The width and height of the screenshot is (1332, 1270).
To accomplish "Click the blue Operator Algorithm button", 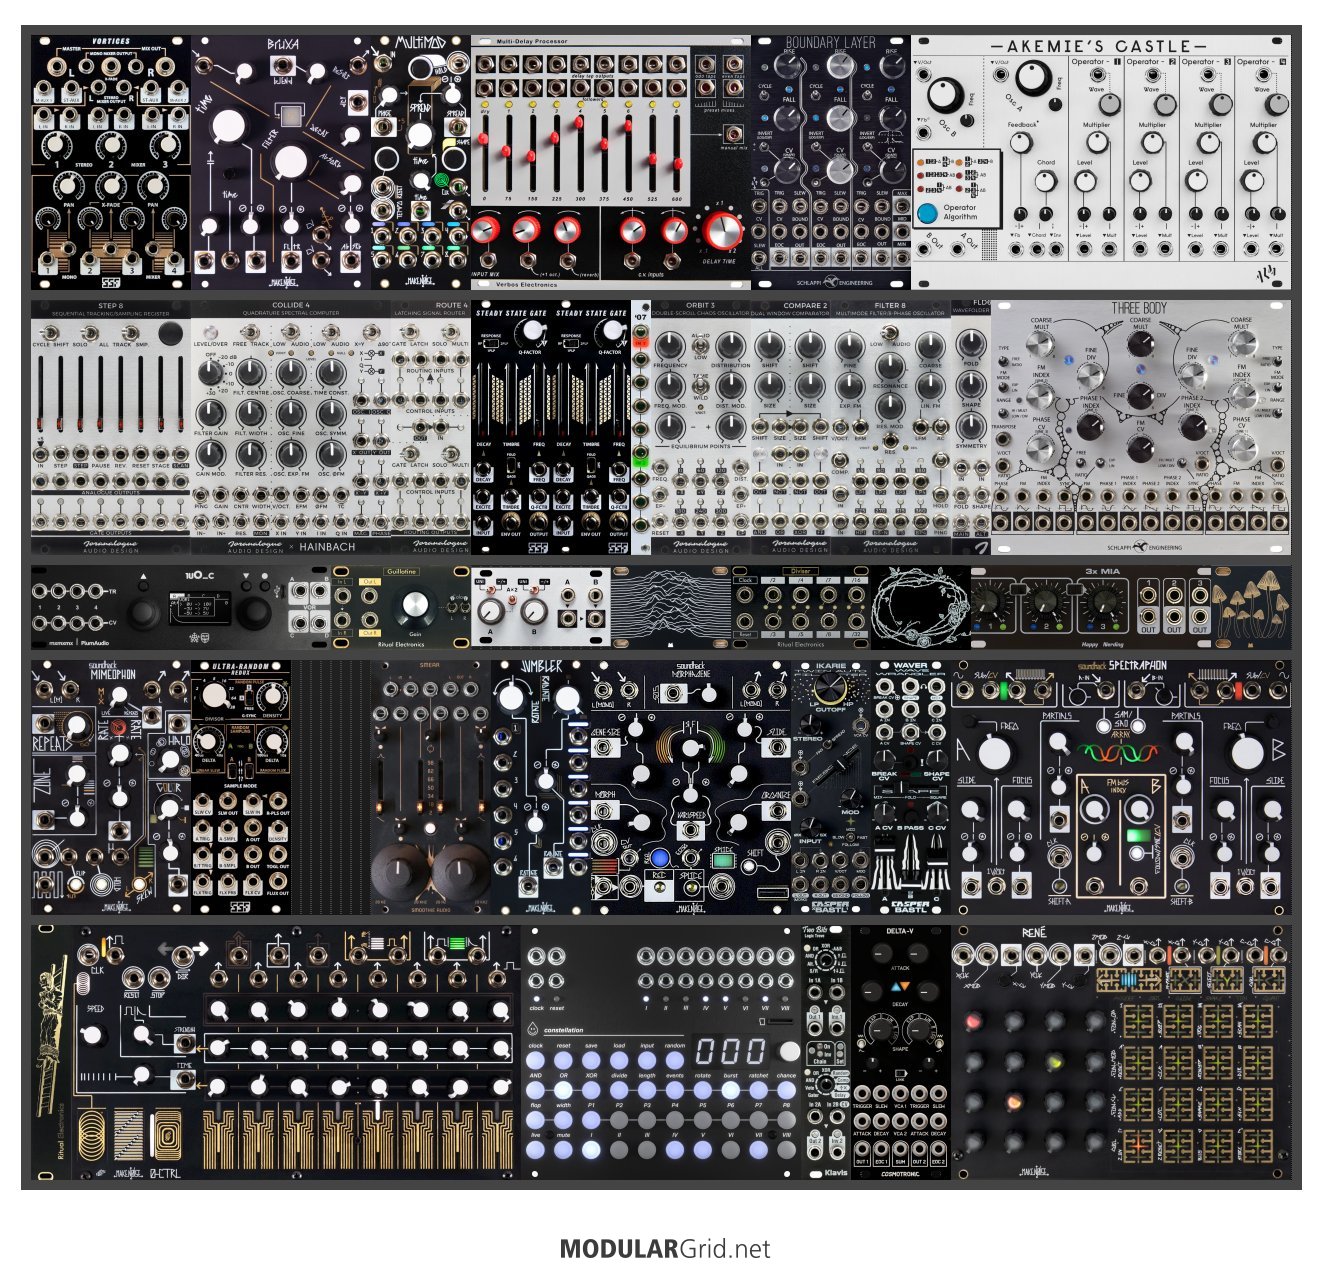I will click(x=928, y=213).
